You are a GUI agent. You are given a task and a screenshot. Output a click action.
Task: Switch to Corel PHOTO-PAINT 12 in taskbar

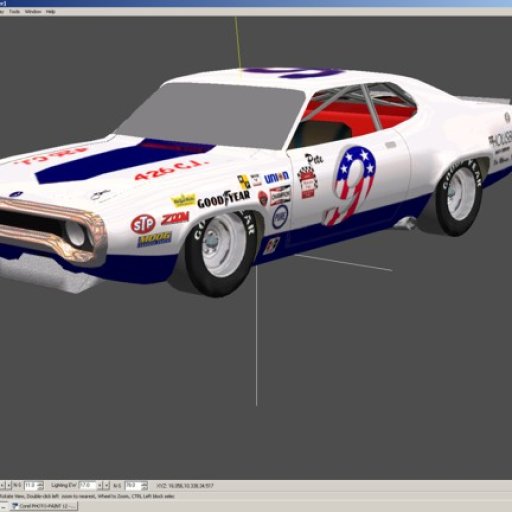tap(44, 506)
